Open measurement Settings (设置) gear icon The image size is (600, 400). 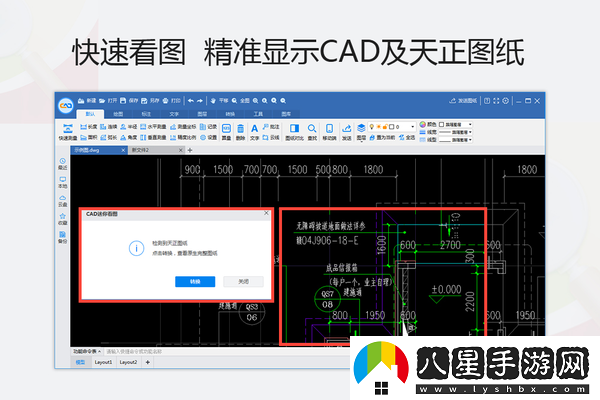203,137
